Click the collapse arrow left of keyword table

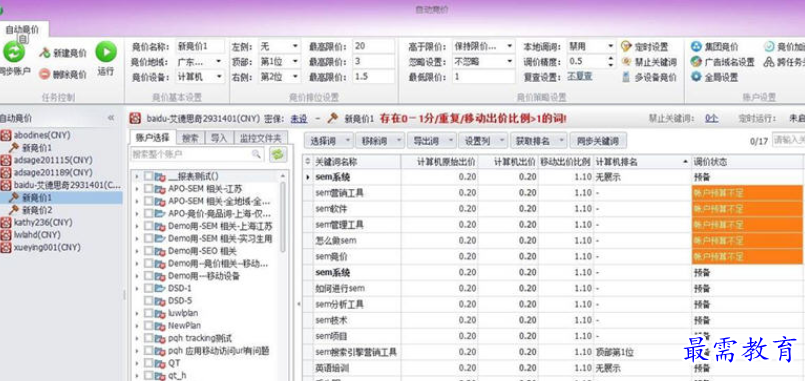coord(299,304)
